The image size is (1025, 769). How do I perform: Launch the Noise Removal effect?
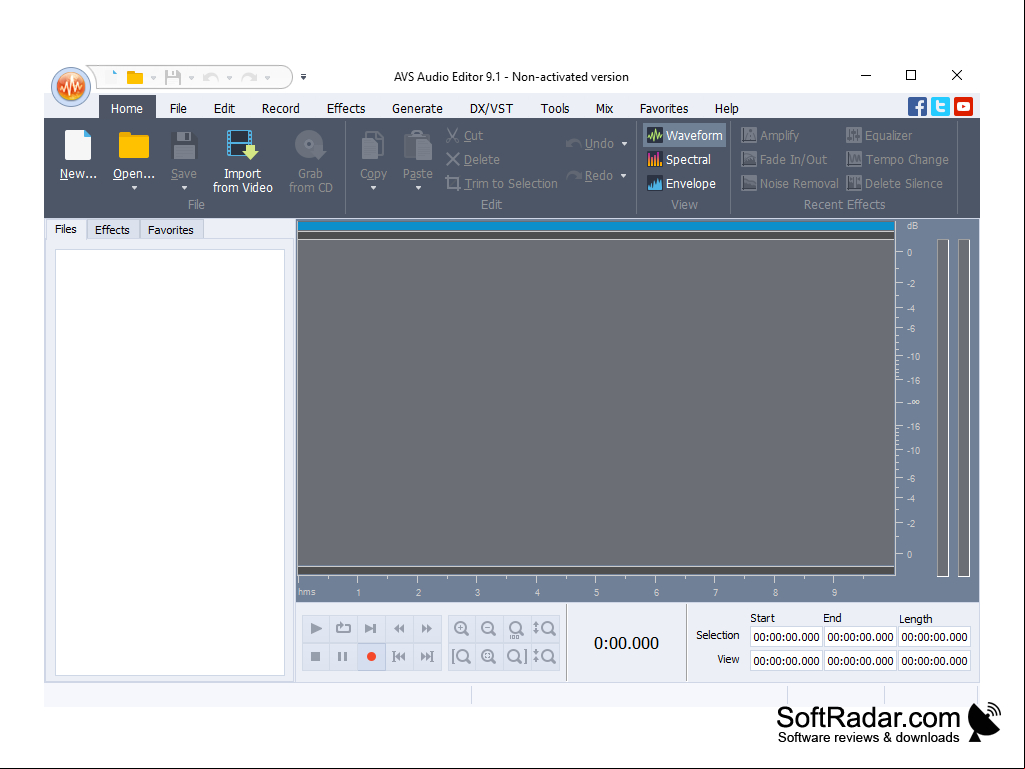[790, 184]
